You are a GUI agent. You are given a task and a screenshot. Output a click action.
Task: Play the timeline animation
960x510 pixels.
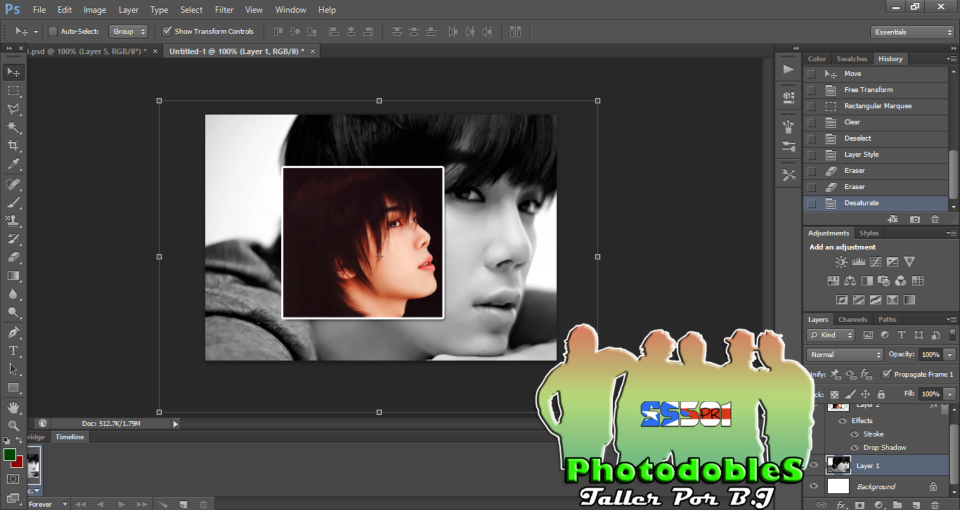(x=121, y=504)
